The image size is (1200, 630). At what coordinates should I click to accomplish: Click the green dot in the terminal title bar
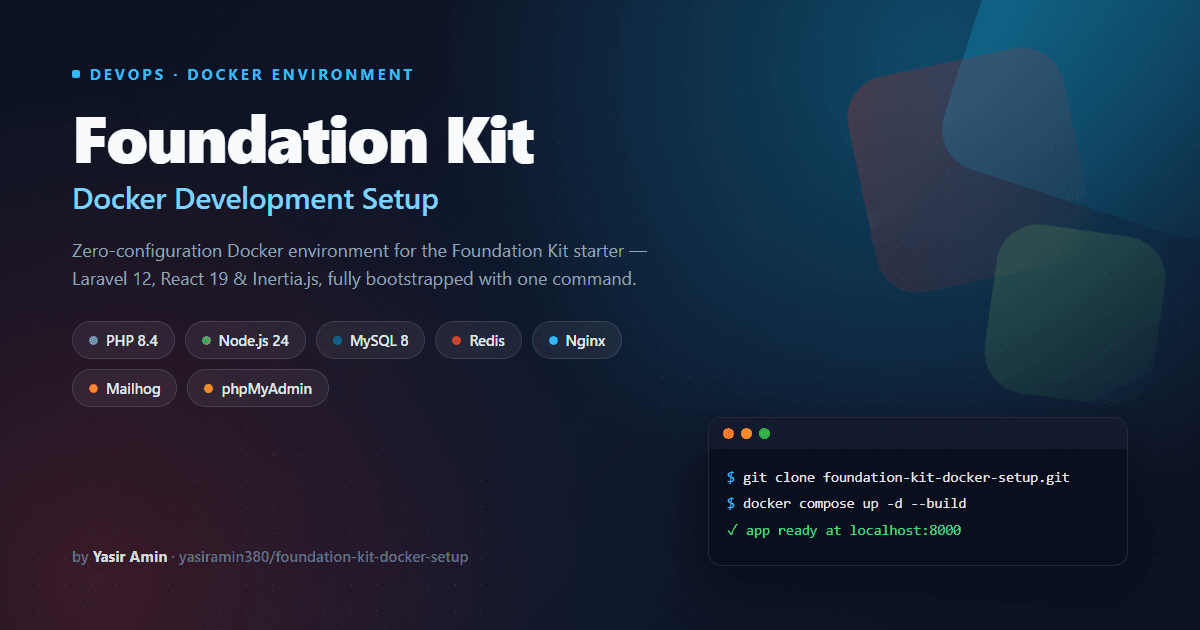764,434
